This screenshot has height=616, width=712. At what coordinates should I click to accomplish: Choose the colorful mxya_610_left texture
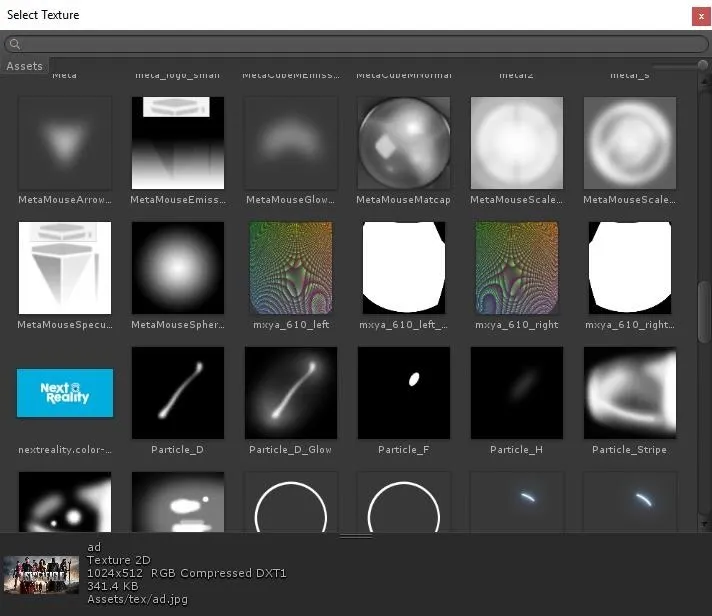click(291, 268)
